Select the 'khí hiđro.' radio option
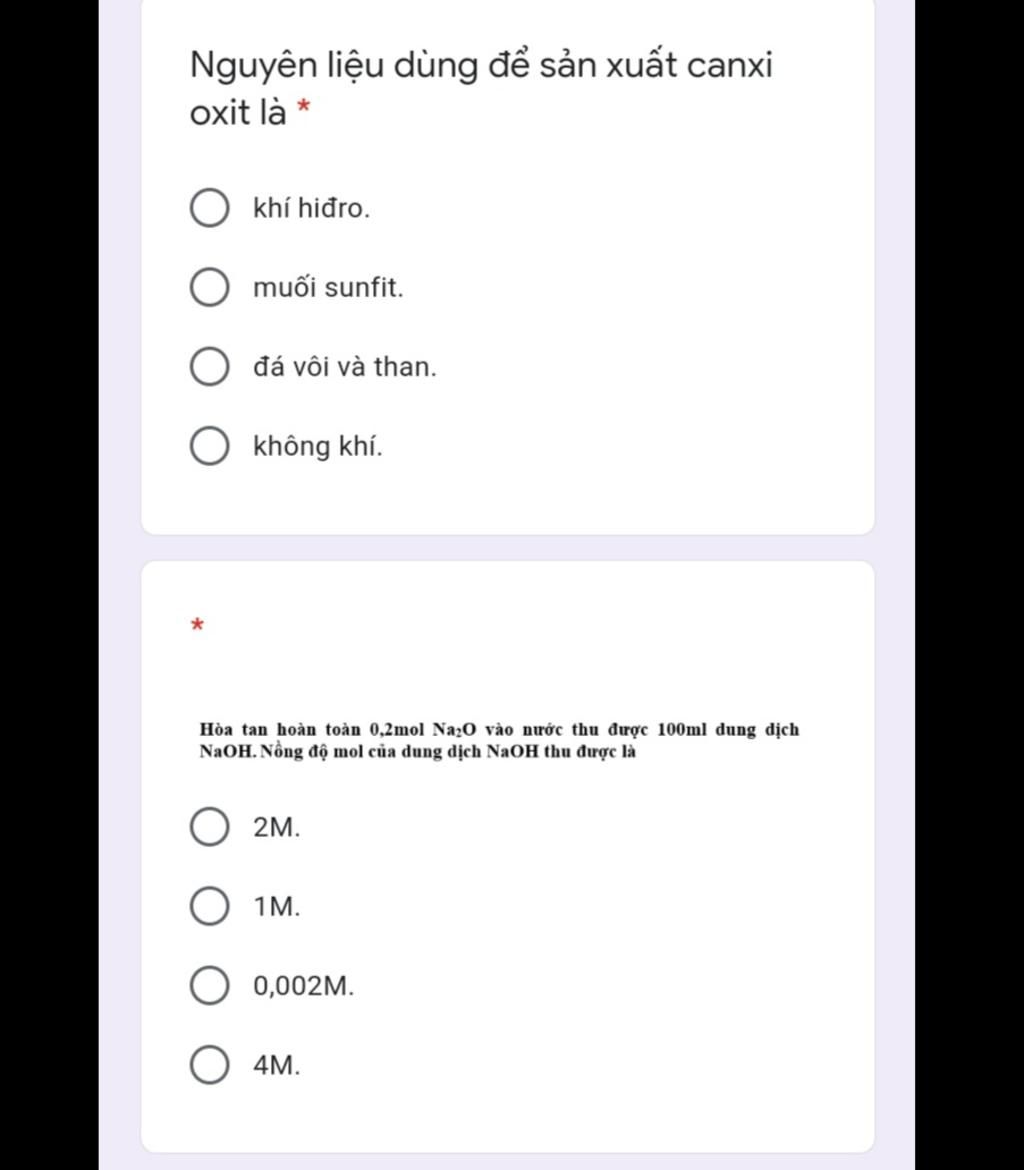The width and height of the screenshot is (1024, 1170). (x=210, y=207)
